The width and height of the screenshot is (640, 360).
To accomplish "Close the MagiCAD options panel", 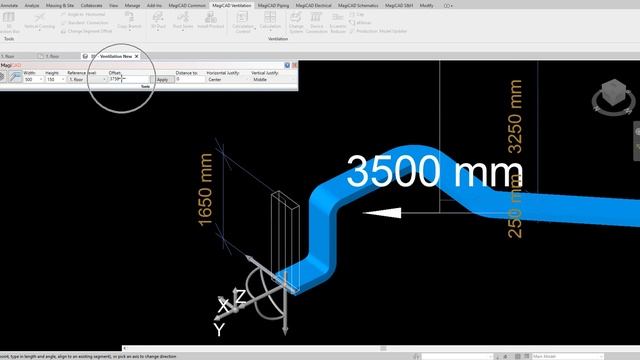I will [x=294, y=65].
